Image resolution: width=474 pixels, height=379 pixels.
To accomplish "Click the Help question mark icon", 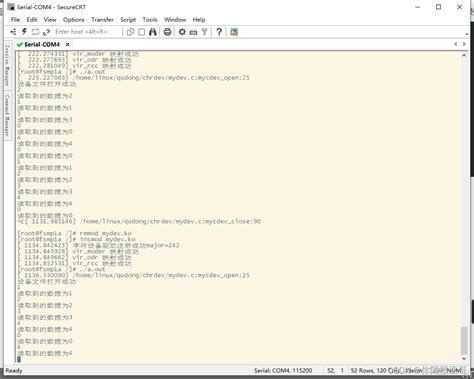I will pyautogui.click(x=219, y=32).
